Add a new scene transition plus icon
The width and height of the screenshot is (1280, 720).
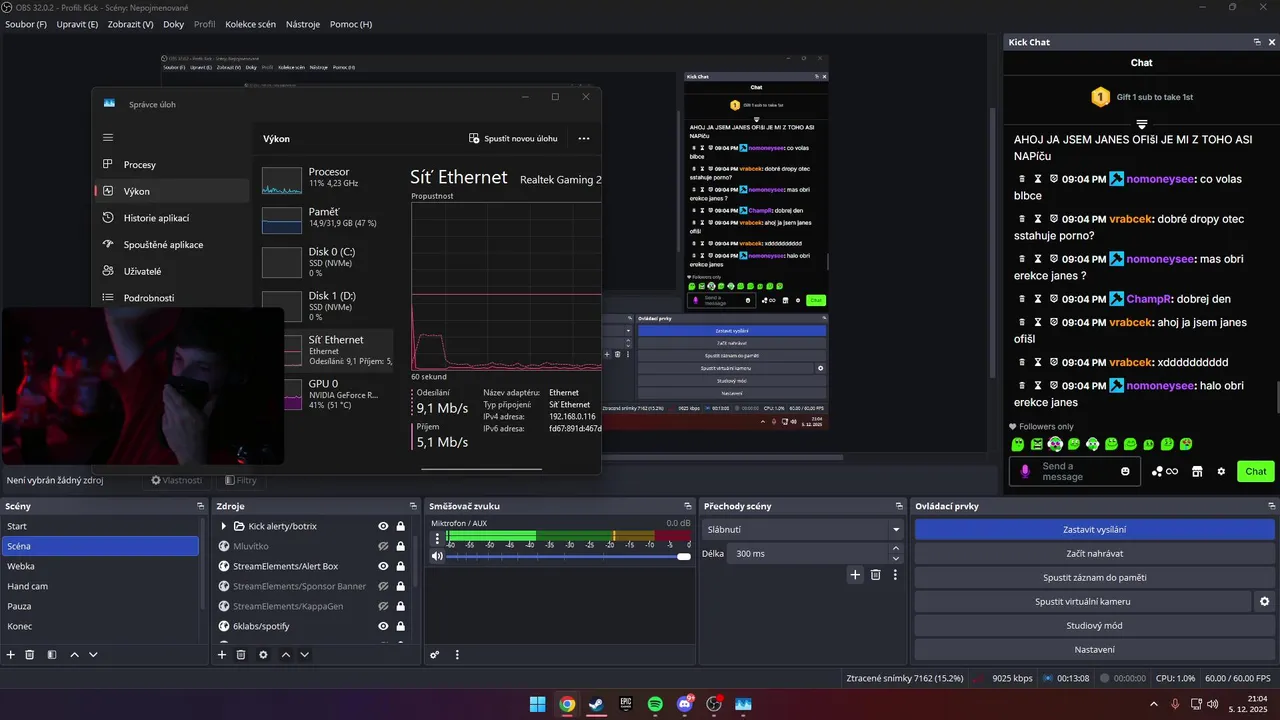click(855, 574)
